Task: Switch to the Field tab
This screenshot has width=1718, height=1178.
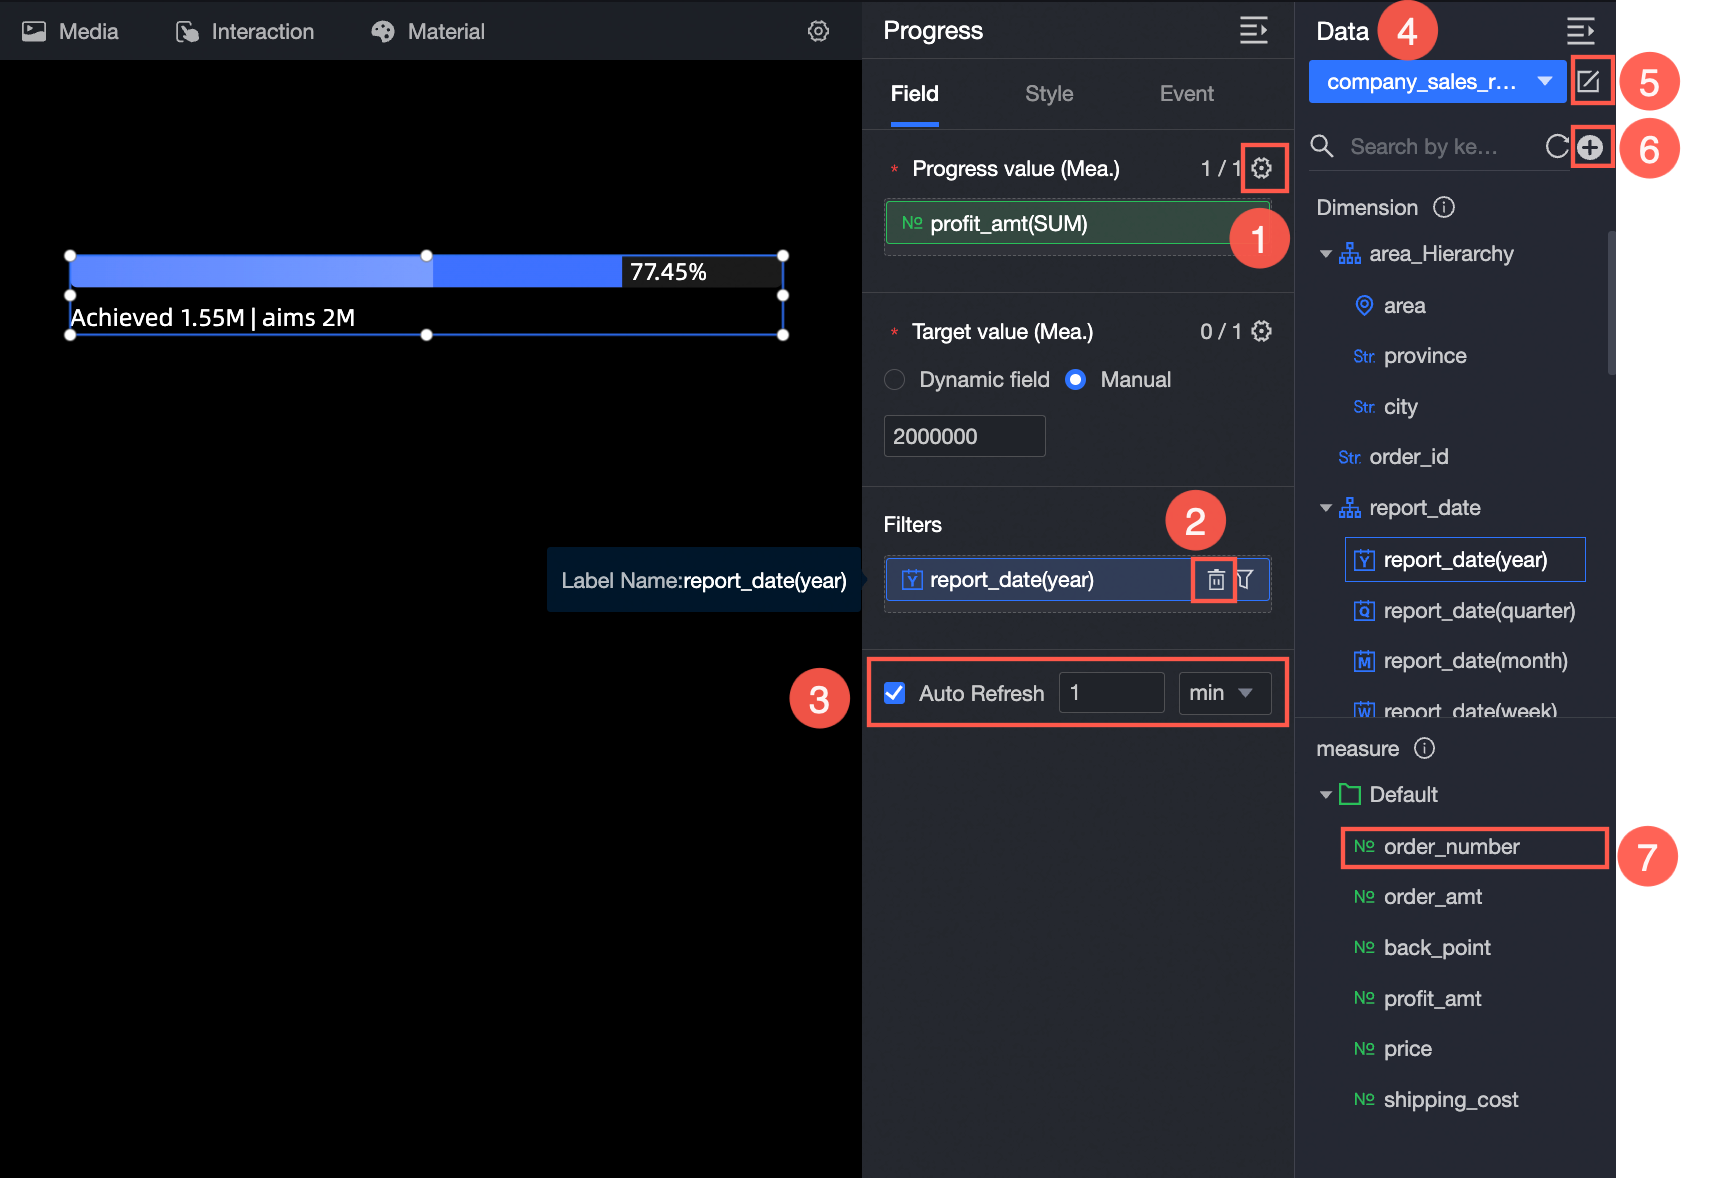Action: (x=915, y=94)
